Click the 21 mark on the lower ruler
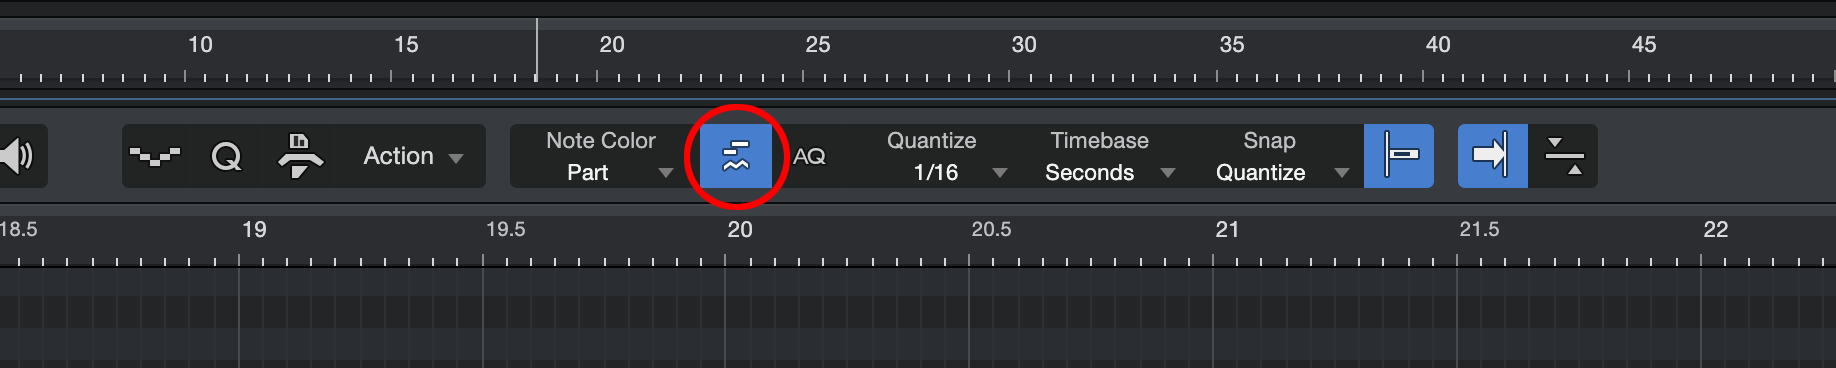The width and height of the screenshot is (1836, 368). tap(1227, 229)
